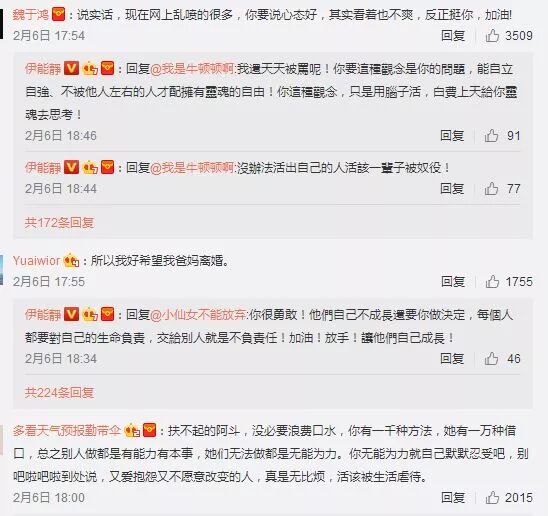The height and width of the screenshot is (516, 548).
Task: Open the @小仙女不能放弃 mention link
Action: (199, 315)
